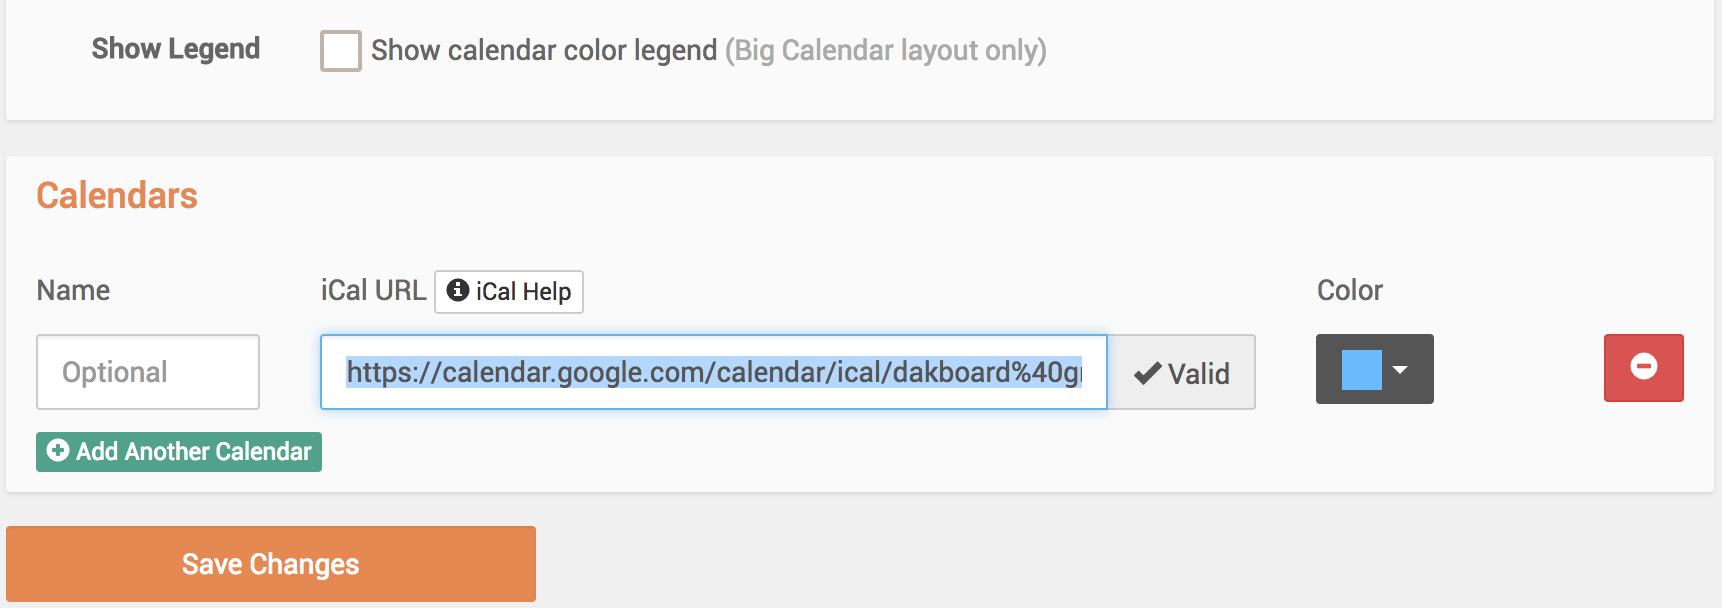This screenshot has width=1722, height=608.
Task: Click the plus icon on Add Another Calendar
Action: 58,451
